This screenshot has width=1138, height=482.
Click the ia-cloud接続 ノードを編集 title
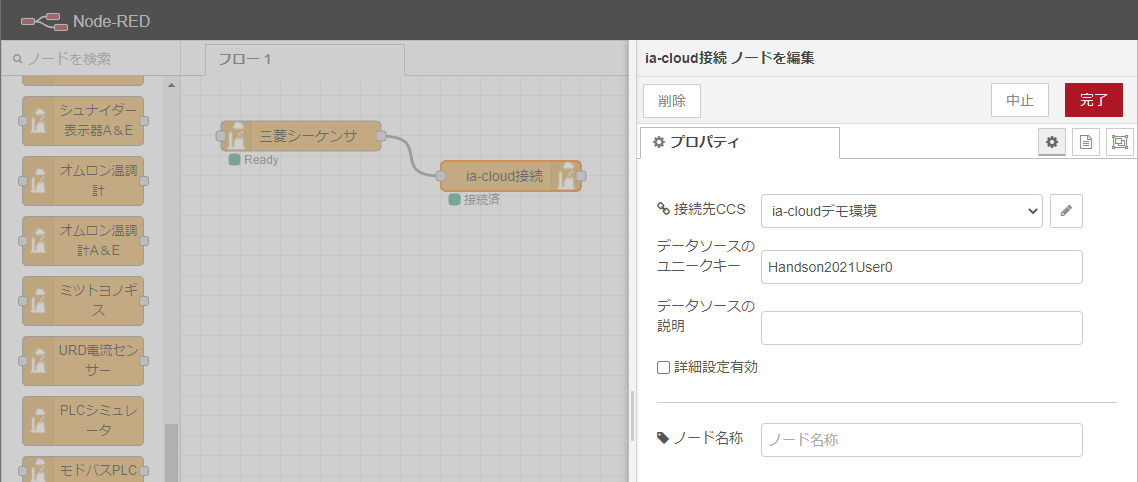(729, 59)
